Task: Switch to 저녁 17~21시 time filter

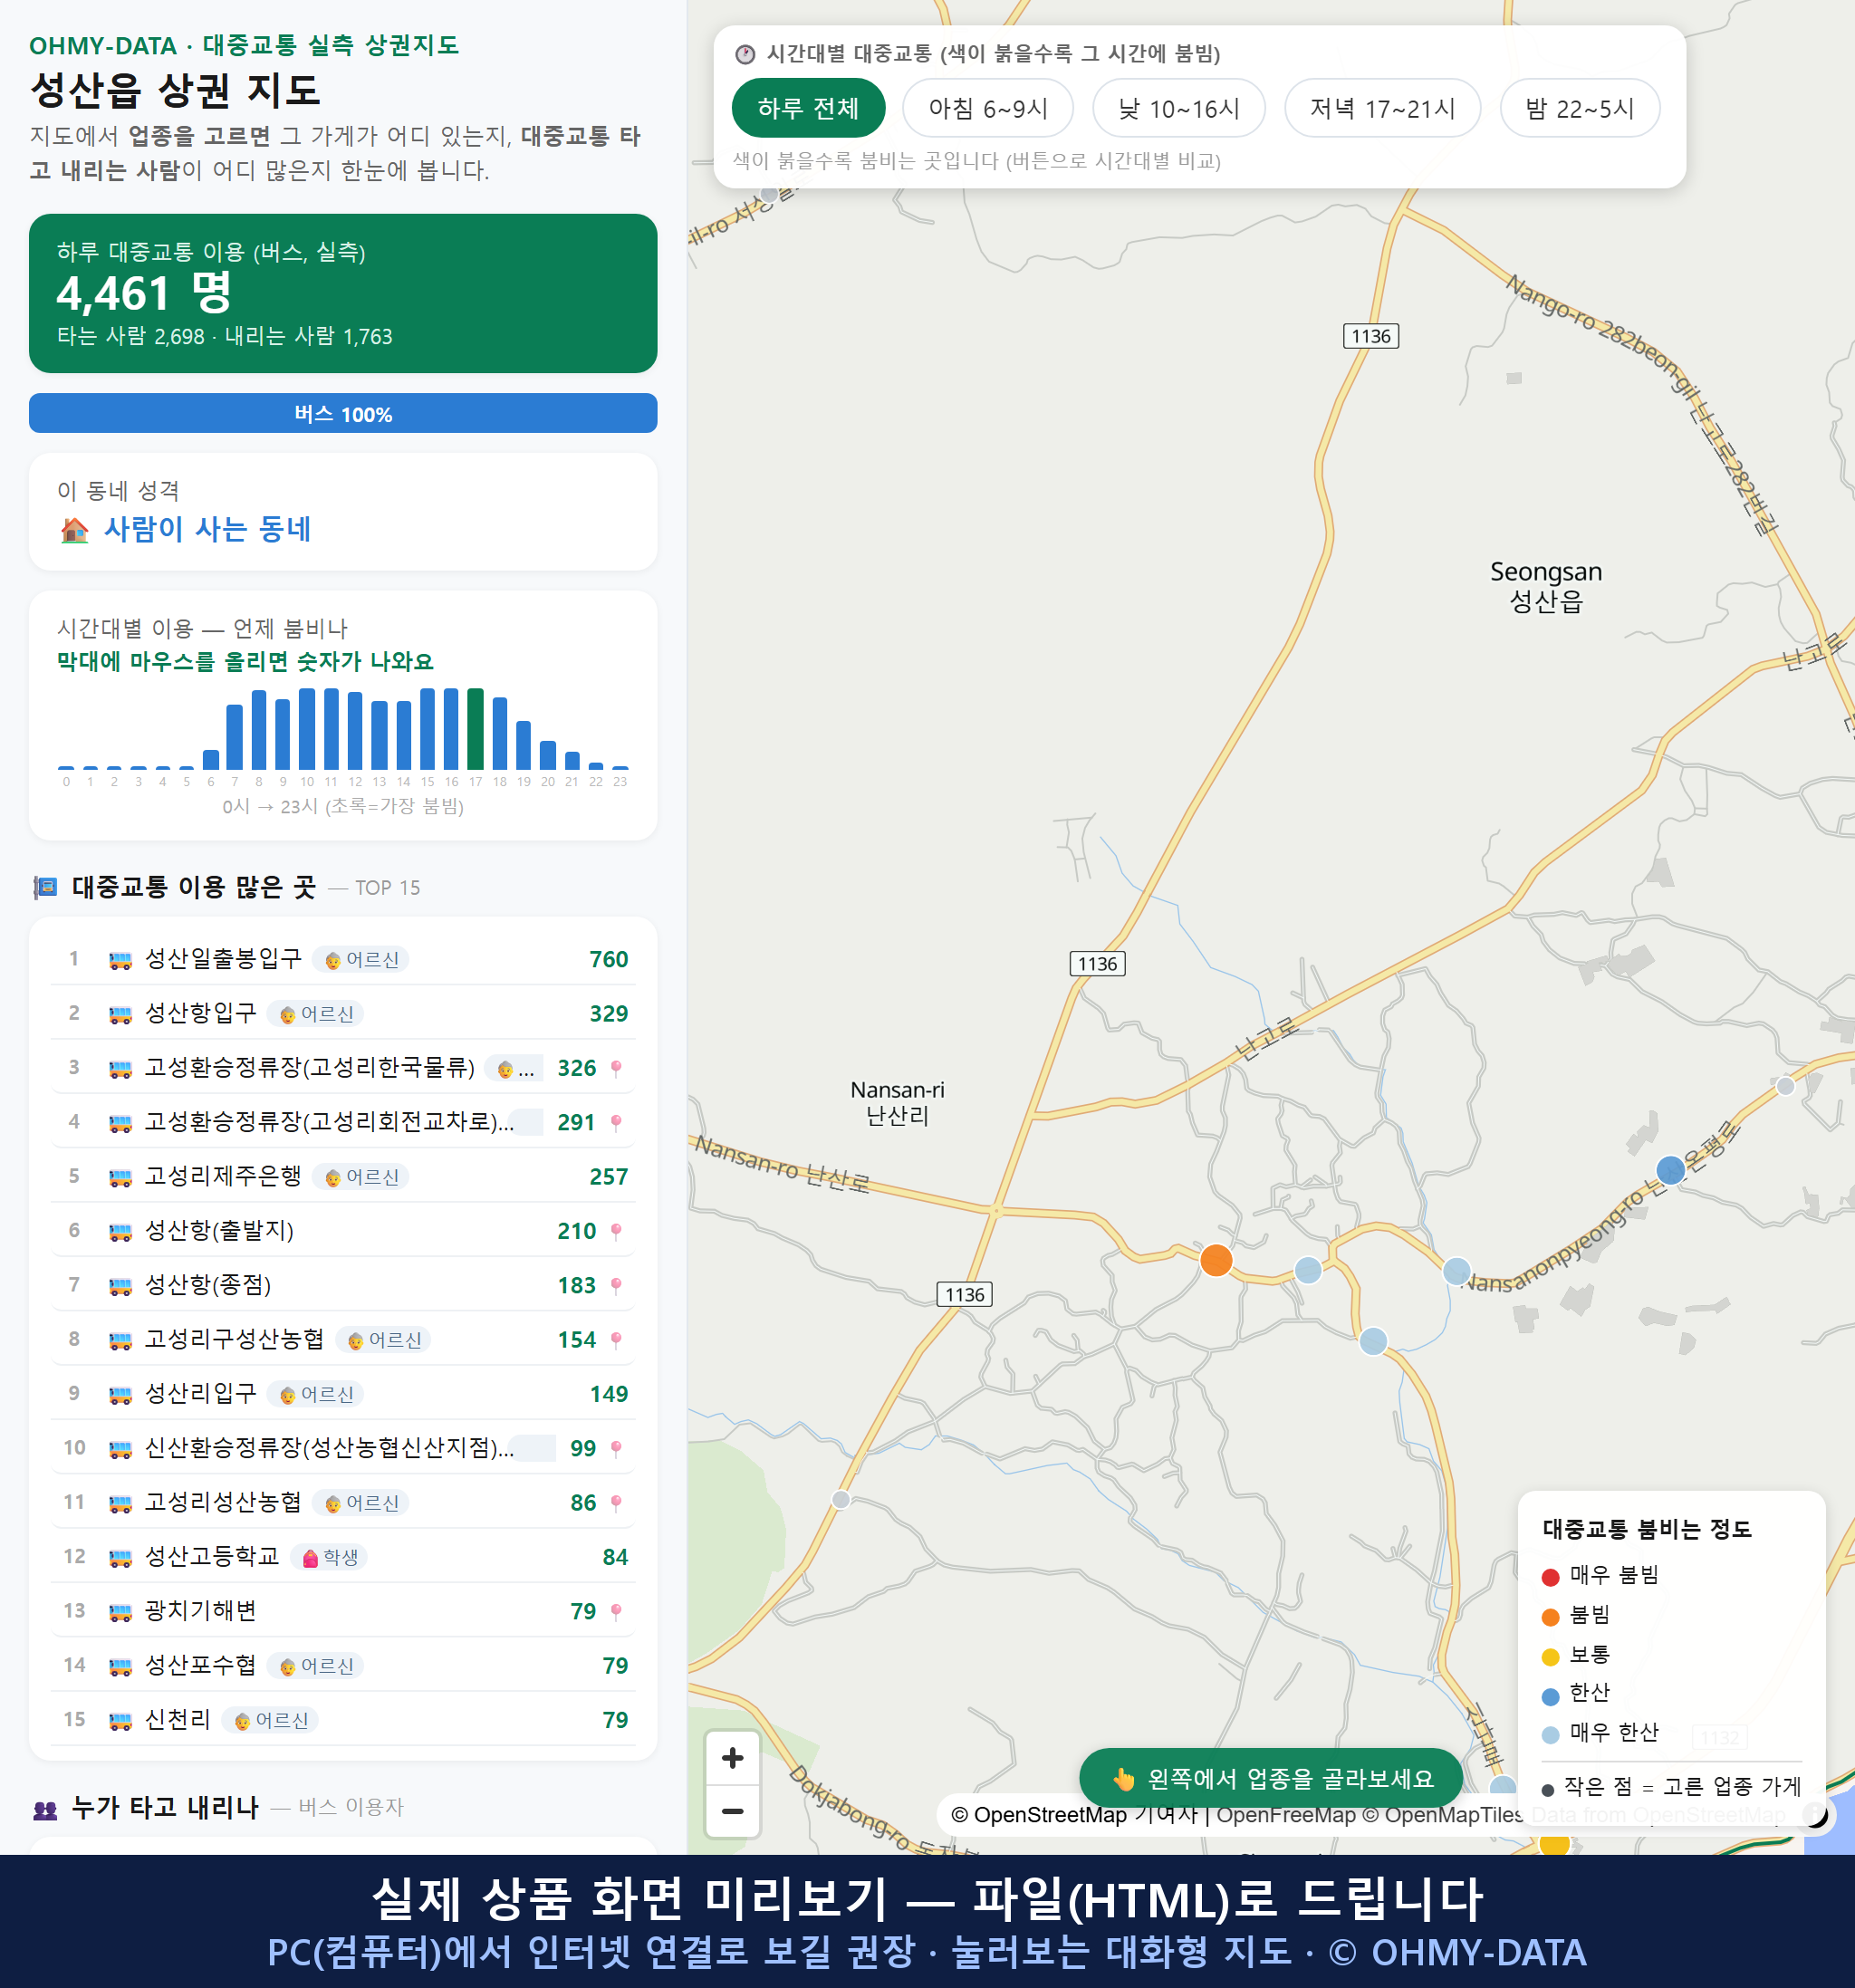Action: [1382, 108]
